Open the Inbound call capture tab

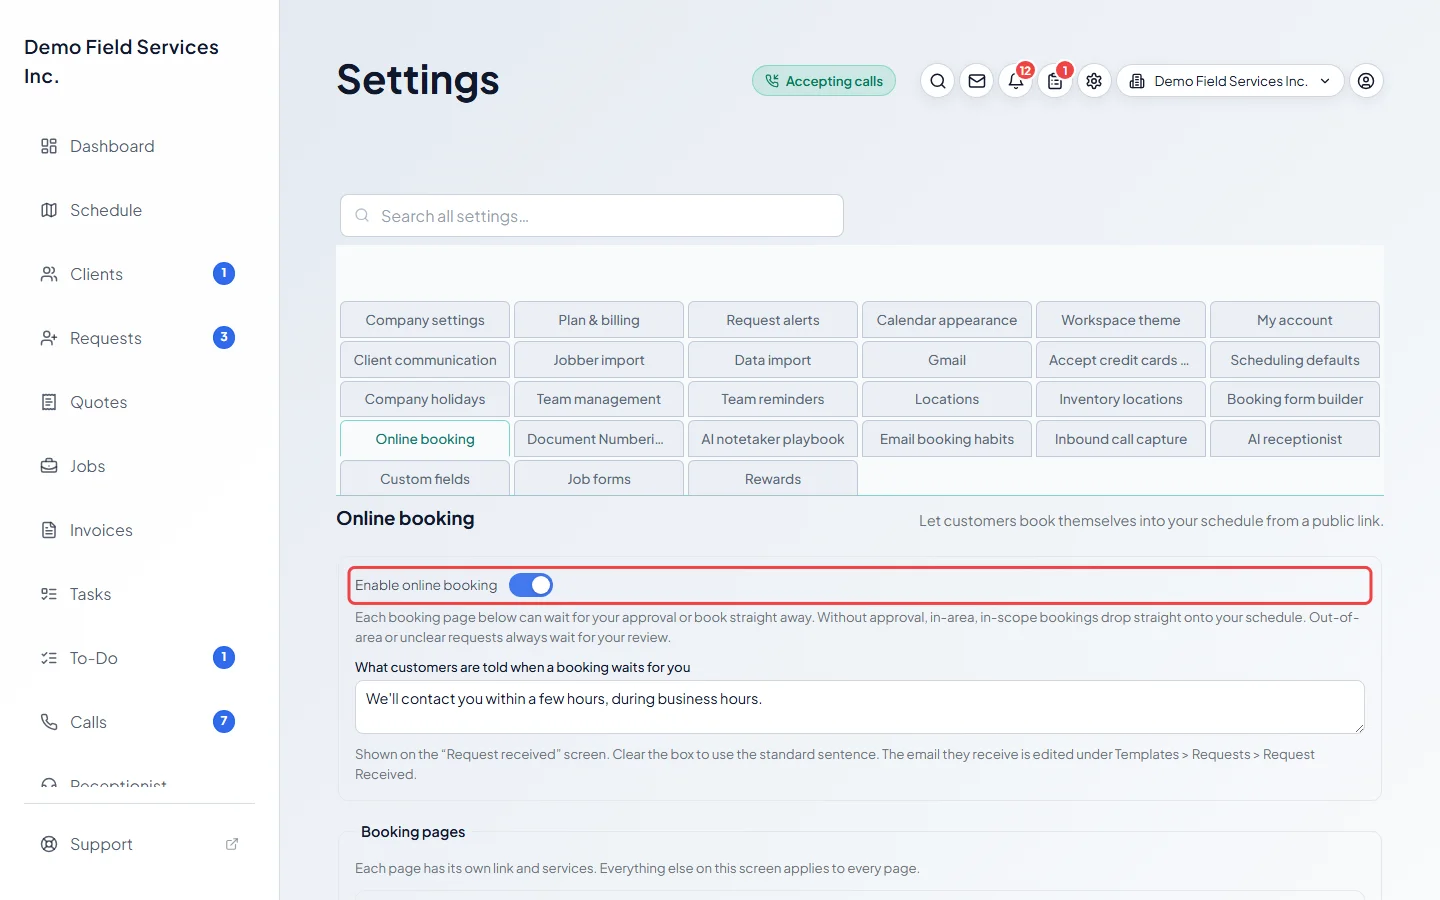(x=1121, y=439)
